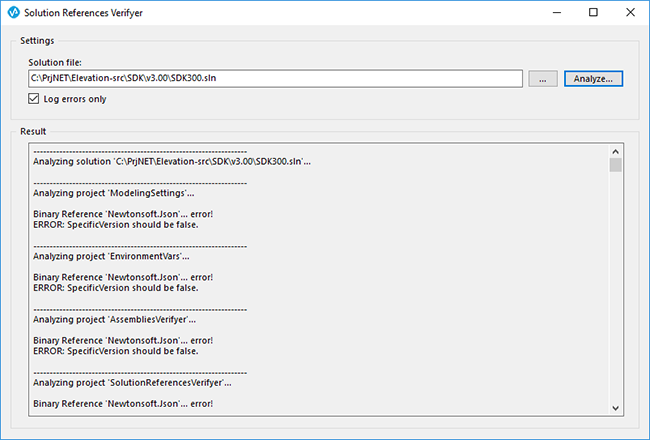Click the result scrollbar up arrow
The width and height of the screenshot is (650, 440).
[x=616, y=151]
